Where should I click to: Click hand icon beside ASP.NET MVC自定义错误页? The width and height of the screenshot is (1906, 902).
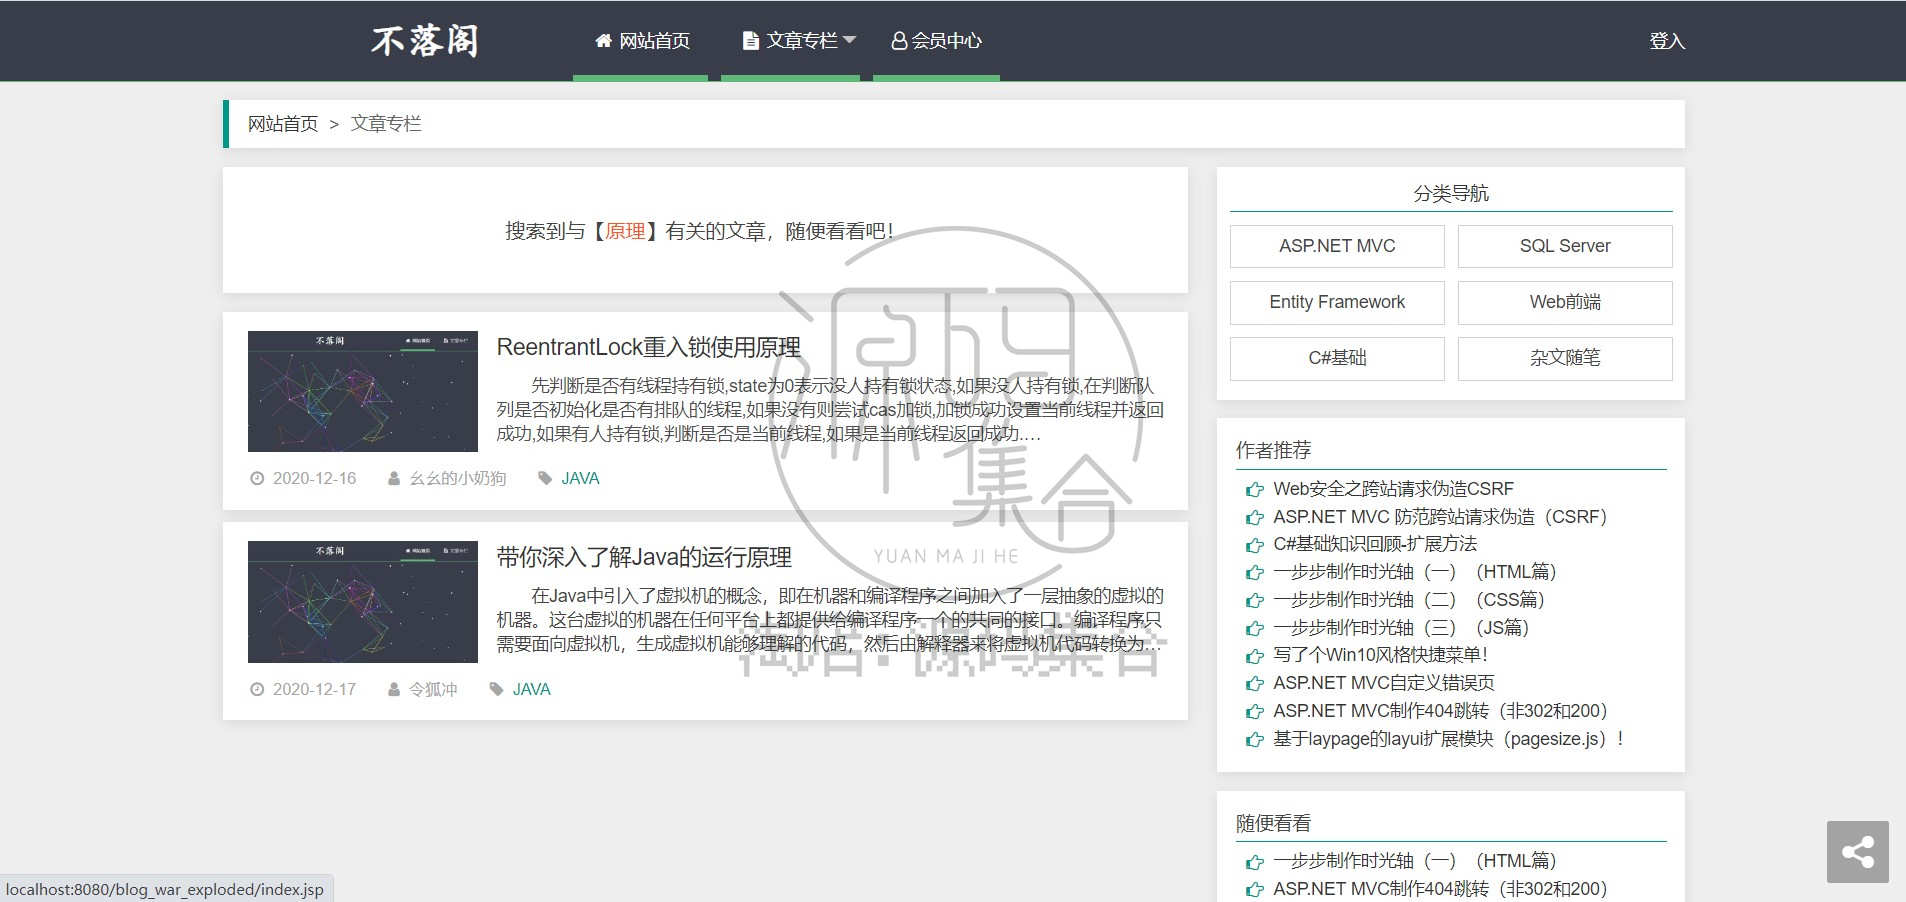(1254, 684)
